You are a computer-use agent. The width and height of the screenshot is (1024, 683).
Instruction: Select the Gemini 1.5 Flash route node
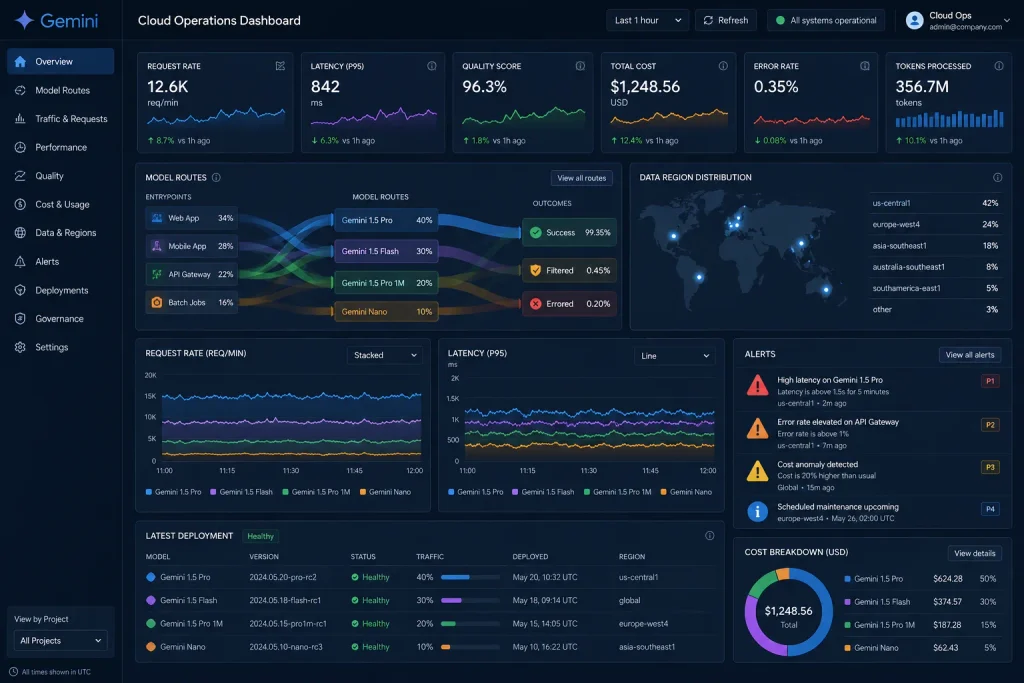386,251
